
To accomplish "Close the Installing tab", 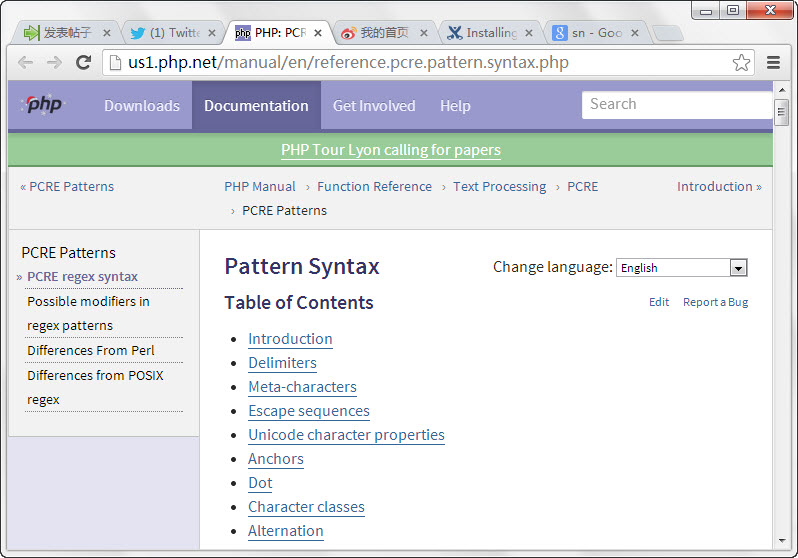I will point(529,33).
